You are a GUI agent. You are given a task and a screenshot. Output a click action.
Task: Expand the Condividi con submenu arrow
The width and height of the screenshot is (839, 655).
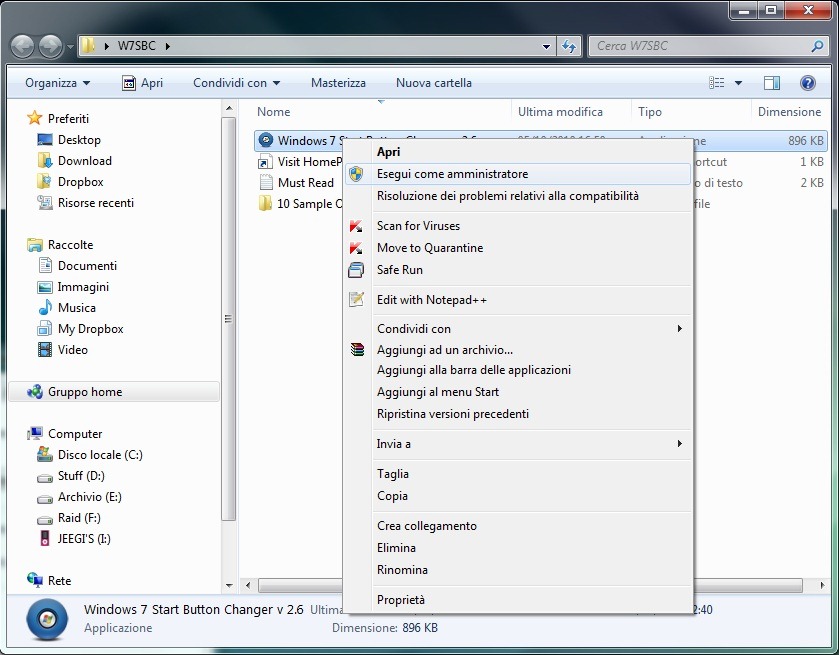pos(680,329)
